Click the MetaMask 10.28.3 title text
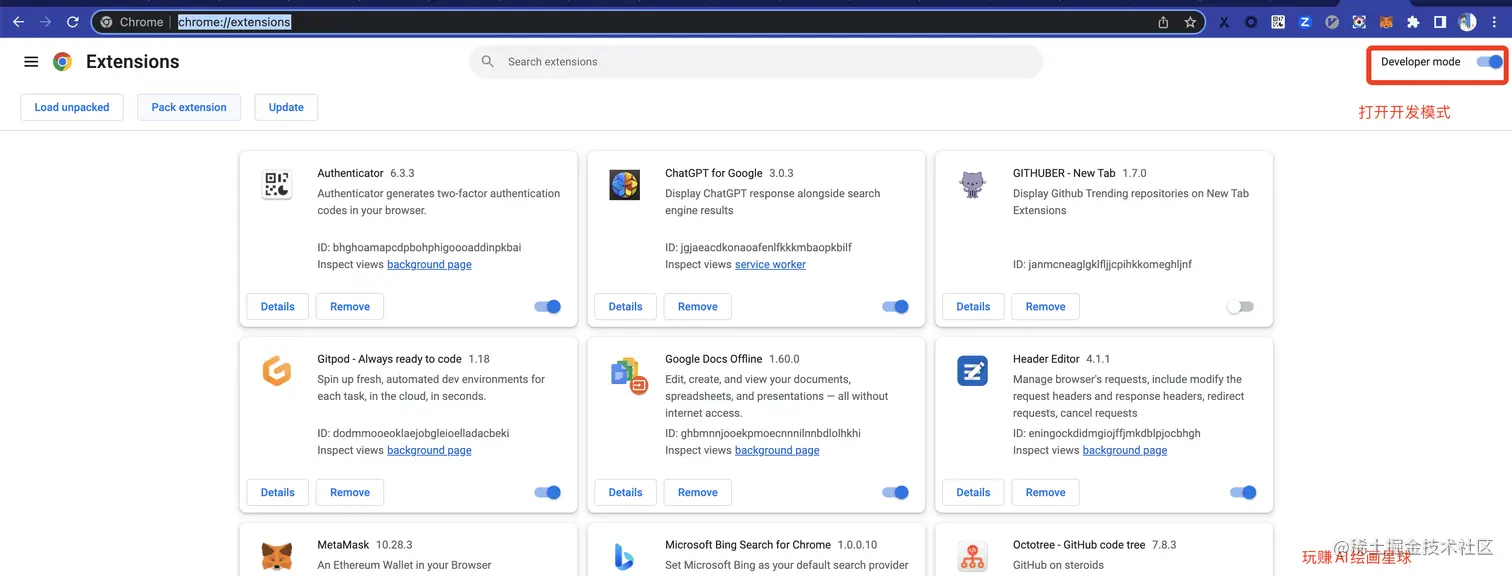This screenshot has height=576, width=1512. point(365,545)
